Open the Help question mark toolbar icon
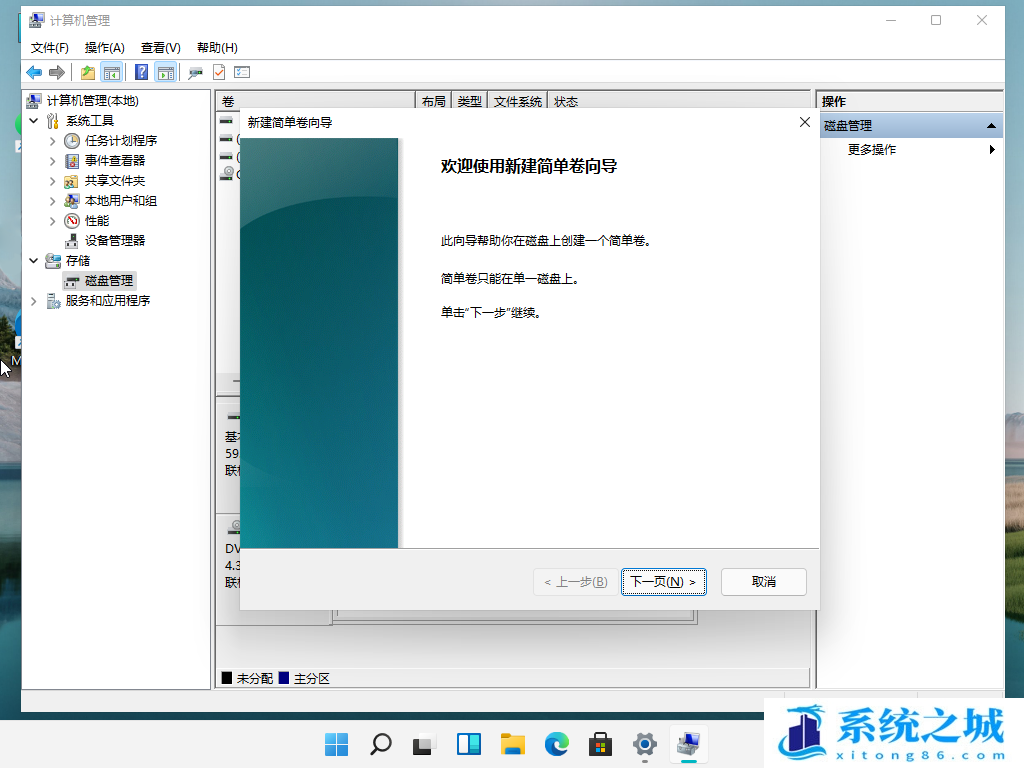This screenshot has height=768, width=1024. click(141, 72)
